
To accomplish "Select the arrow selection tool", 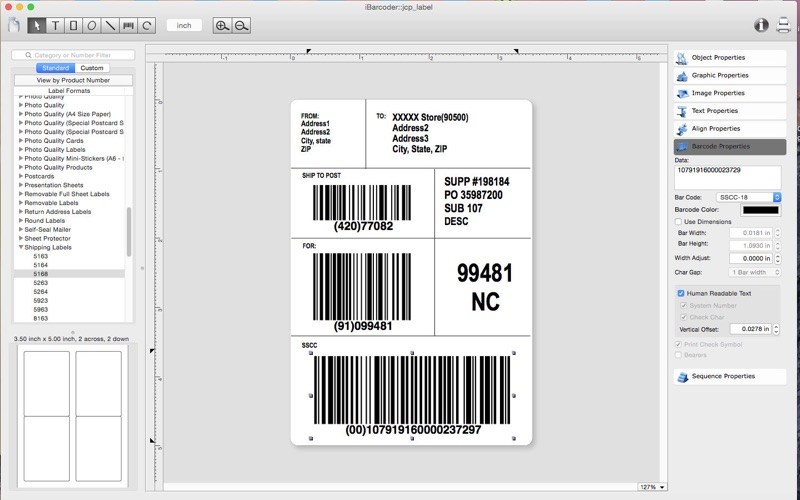I will point(37,25).
